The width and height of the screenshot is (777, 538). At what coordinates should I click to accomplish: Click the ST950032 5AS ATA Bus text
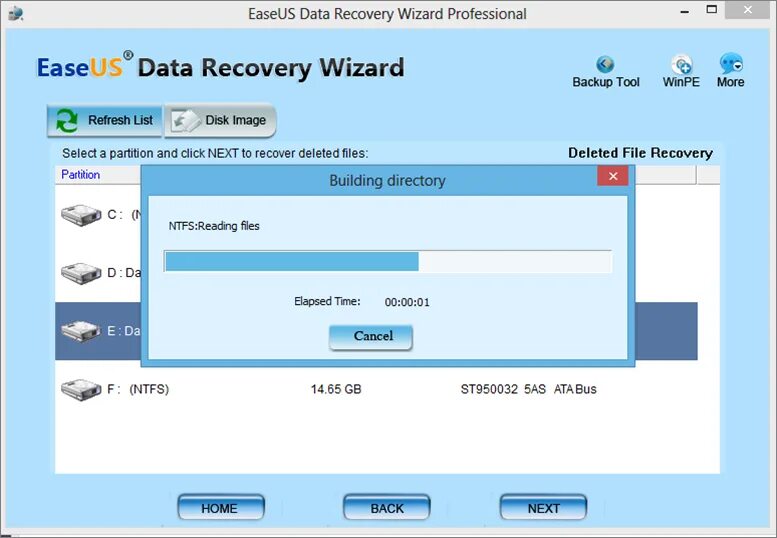(529, 389)
